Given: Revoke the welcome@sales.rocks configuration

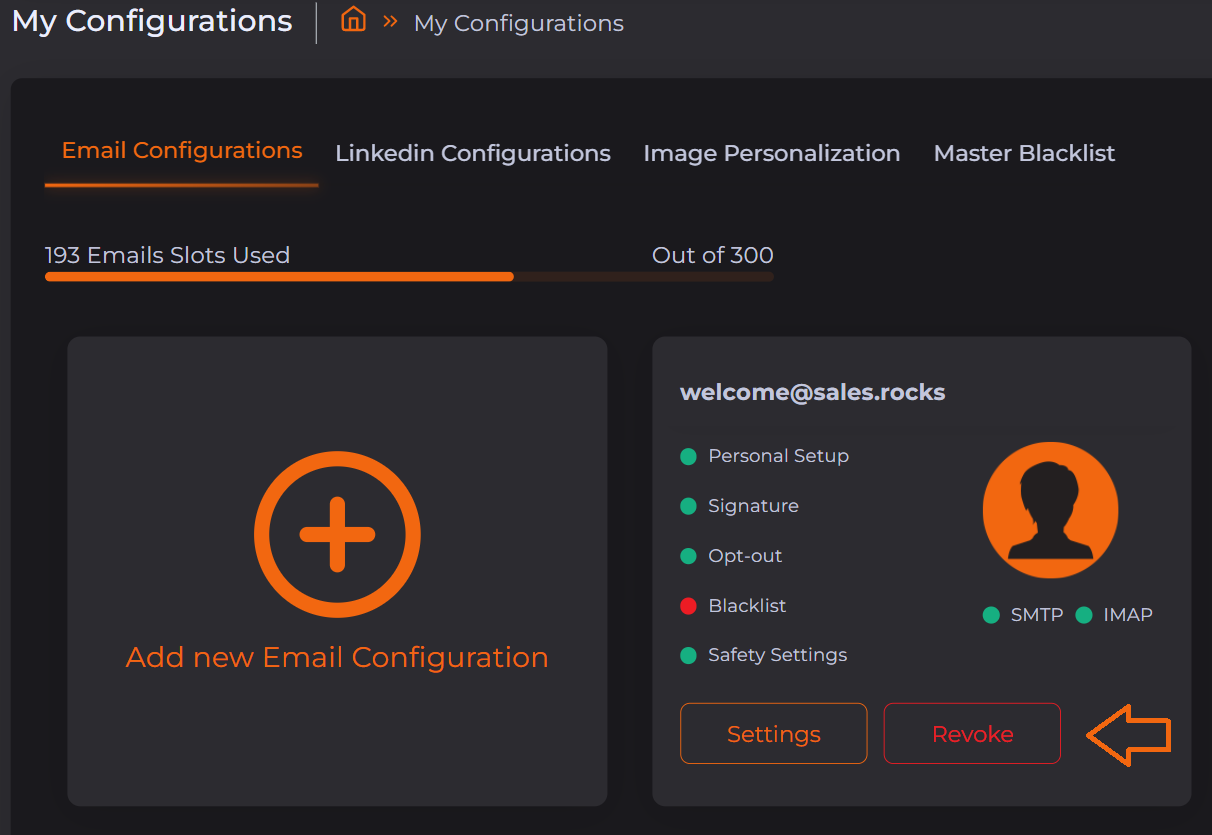Looking at the screenshot, I should point(972,734).
